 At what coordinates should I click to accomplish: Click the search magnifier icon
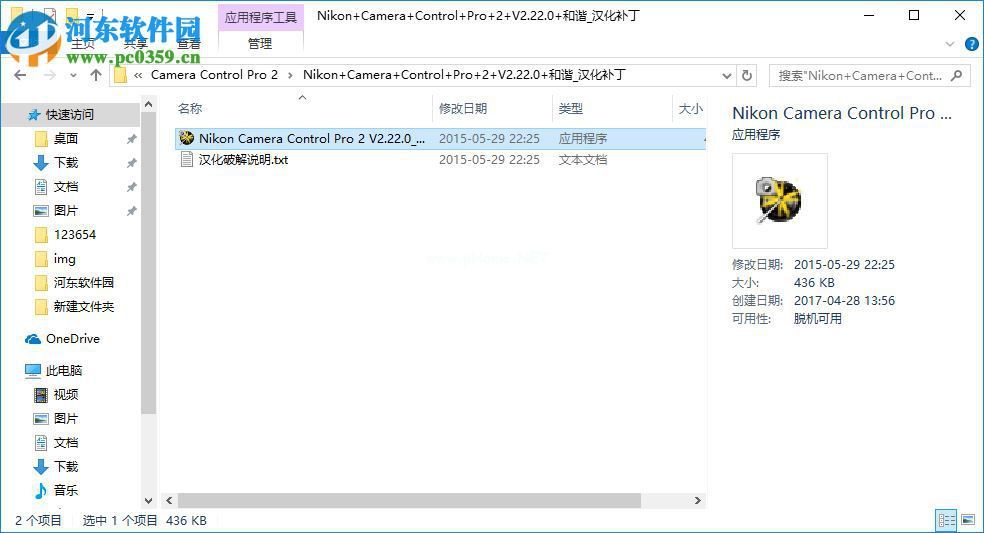pyautogui.click(x=956, y=75)
